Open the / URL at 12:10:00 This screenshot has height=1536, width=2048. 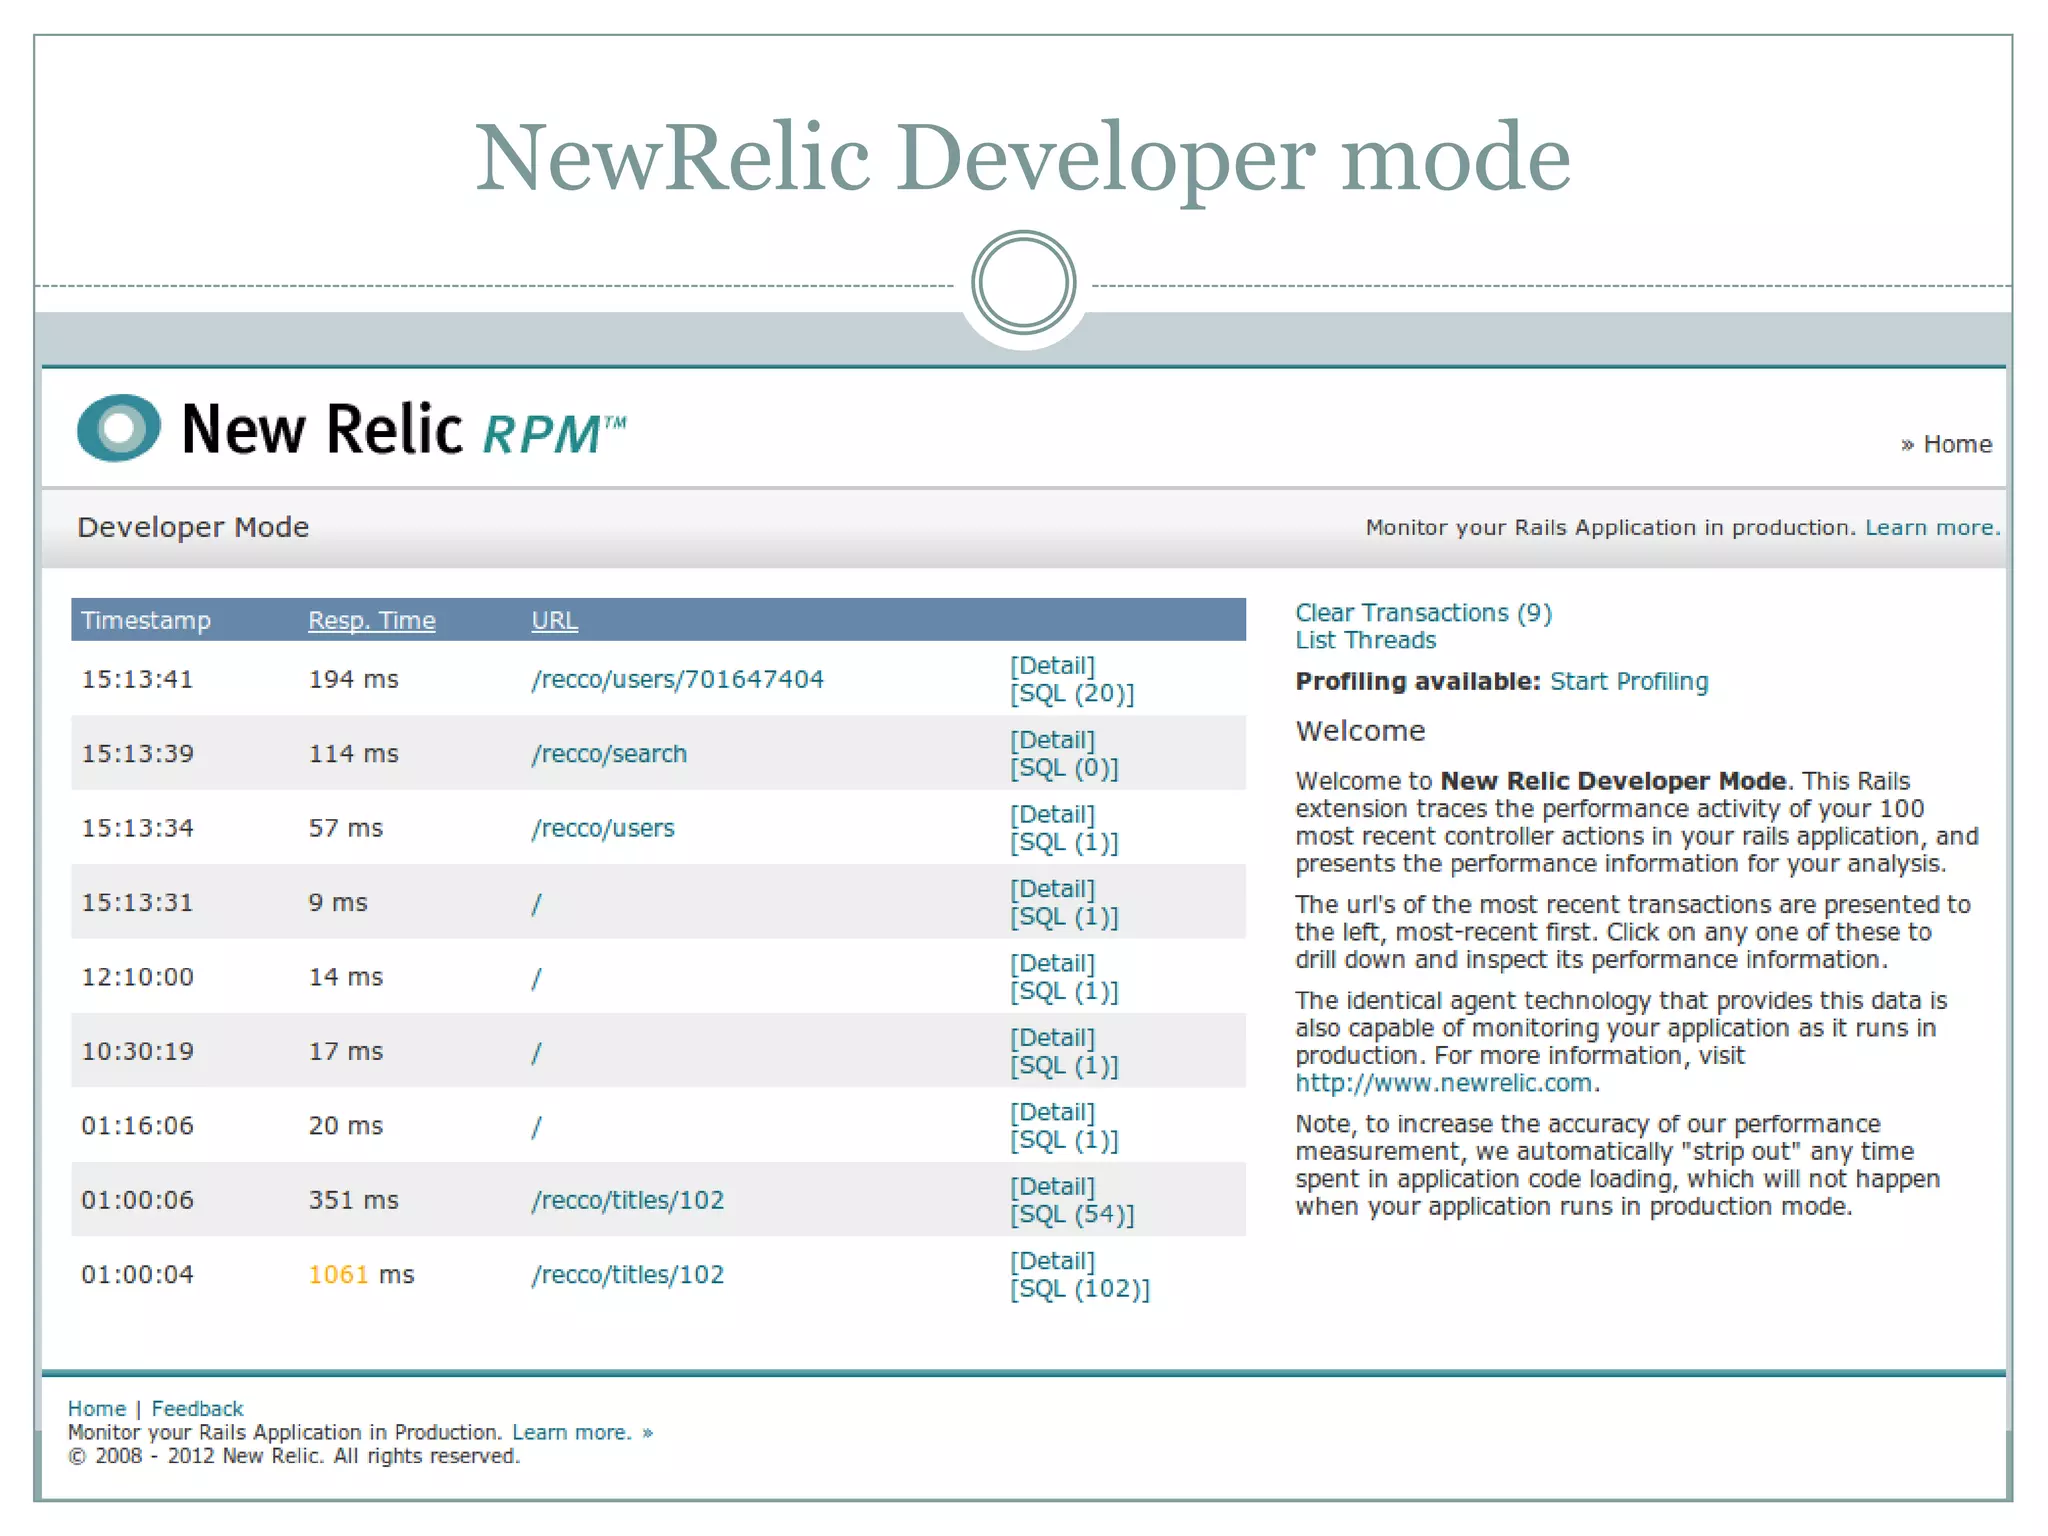tap(536, 977)
